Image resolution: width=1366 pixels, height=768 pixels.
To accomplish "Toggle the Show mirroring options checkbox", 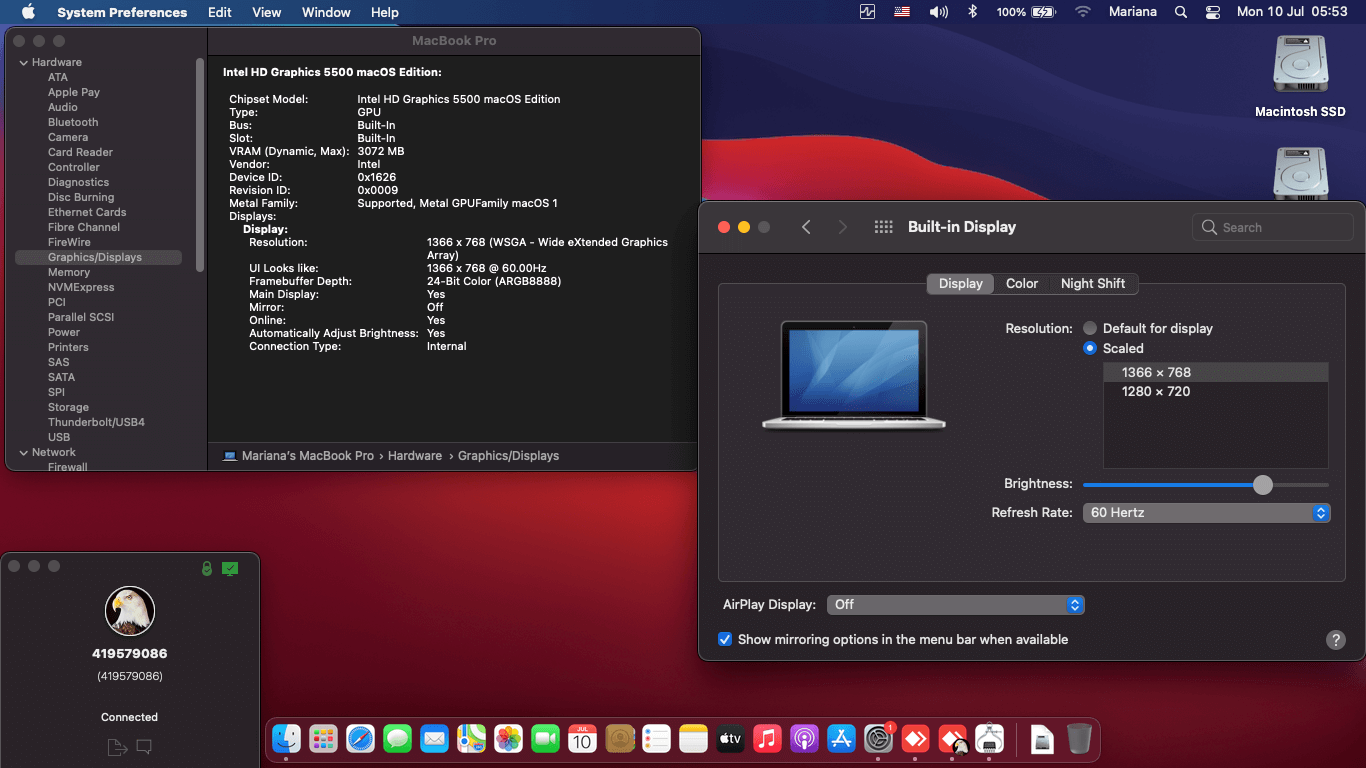I will tap(725, 639).
